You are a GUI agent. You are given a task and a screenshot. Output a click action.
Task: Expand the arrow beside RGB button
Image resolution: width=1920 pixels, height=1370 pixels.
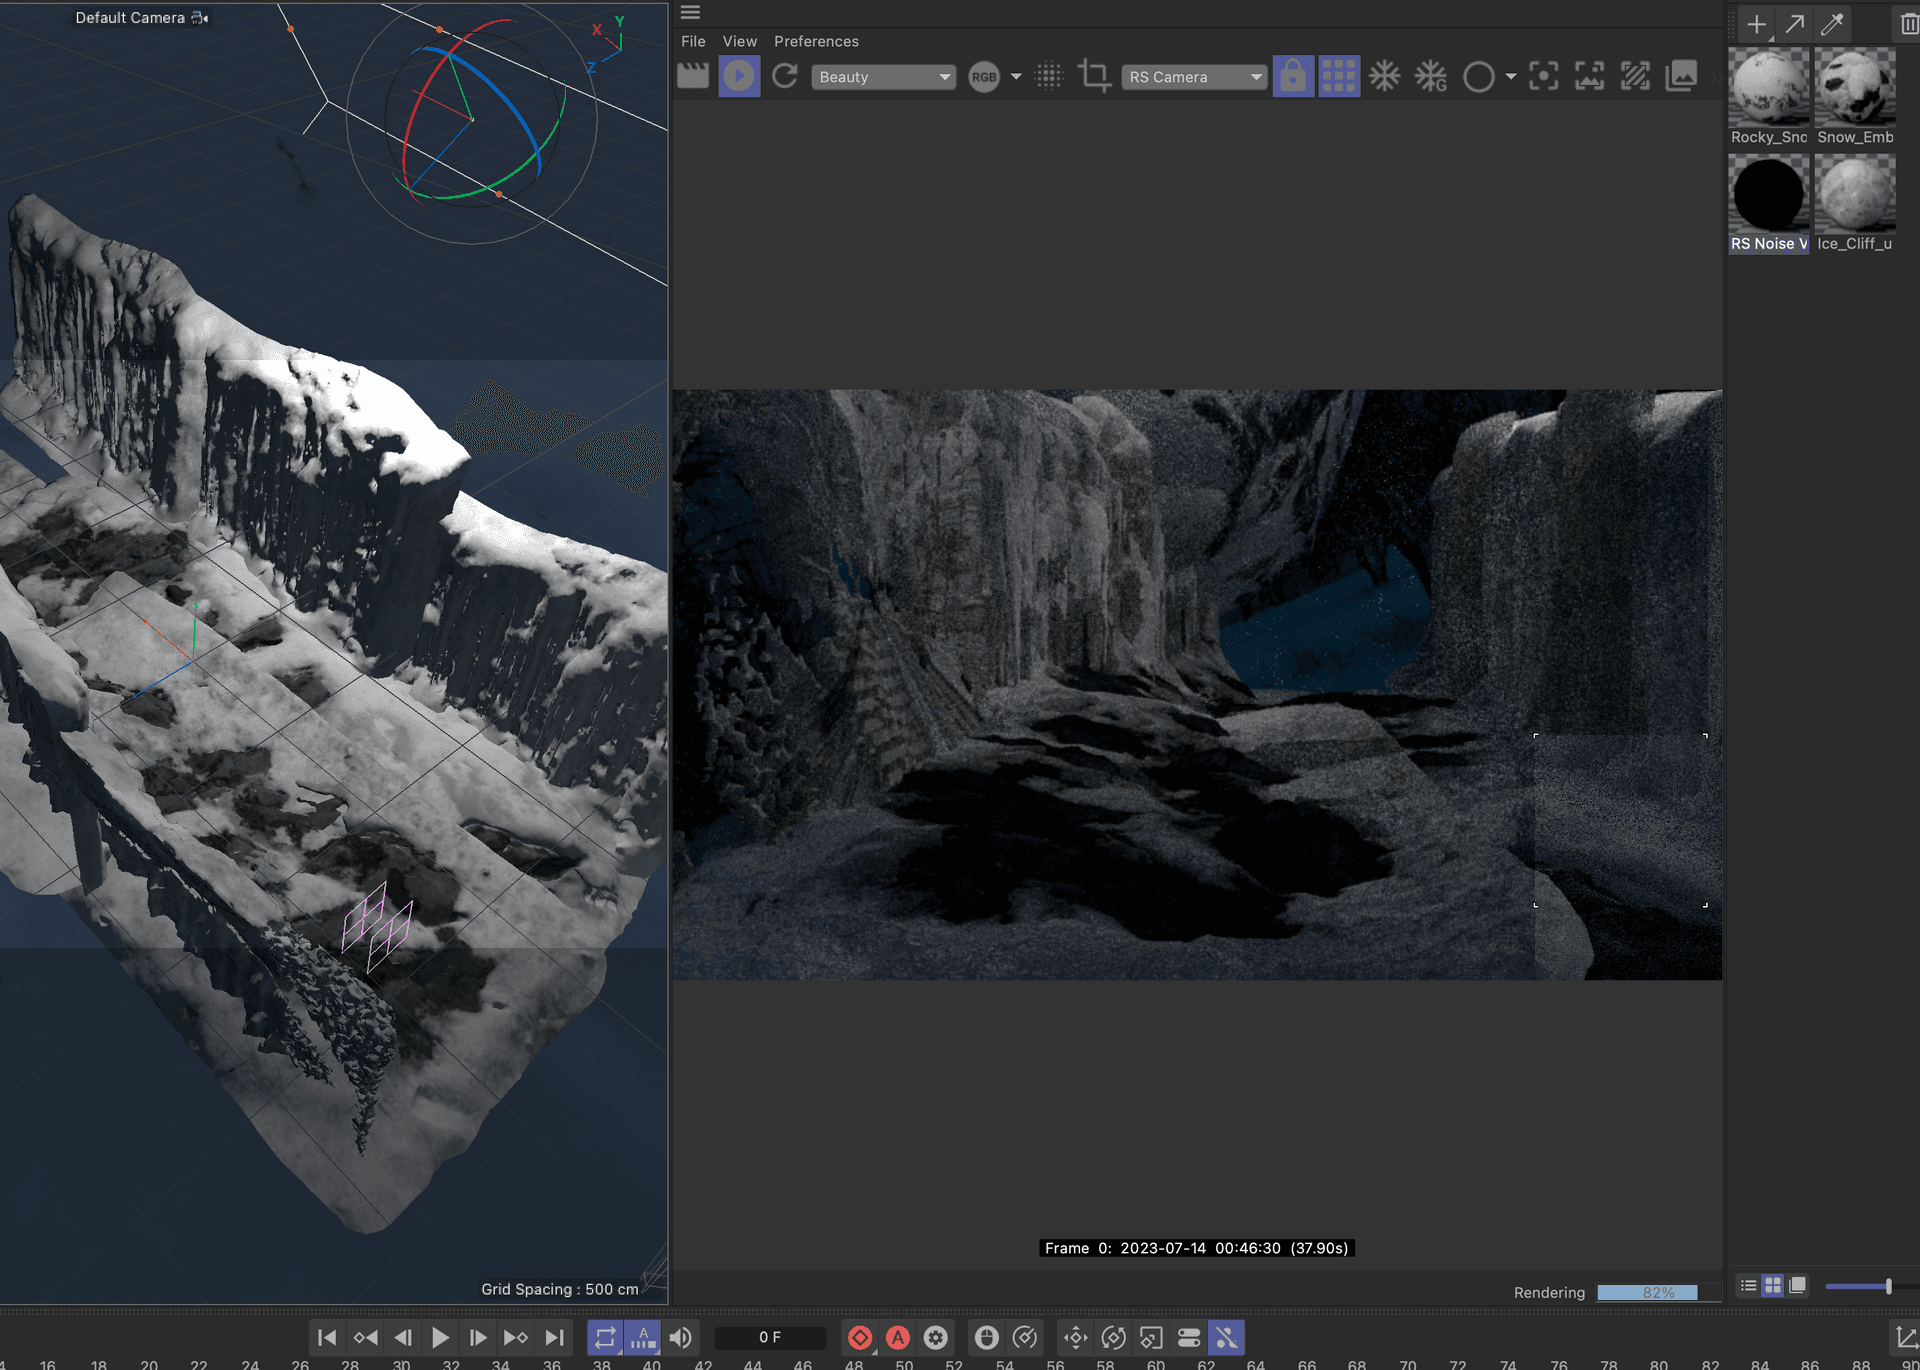pos(1016,77)
